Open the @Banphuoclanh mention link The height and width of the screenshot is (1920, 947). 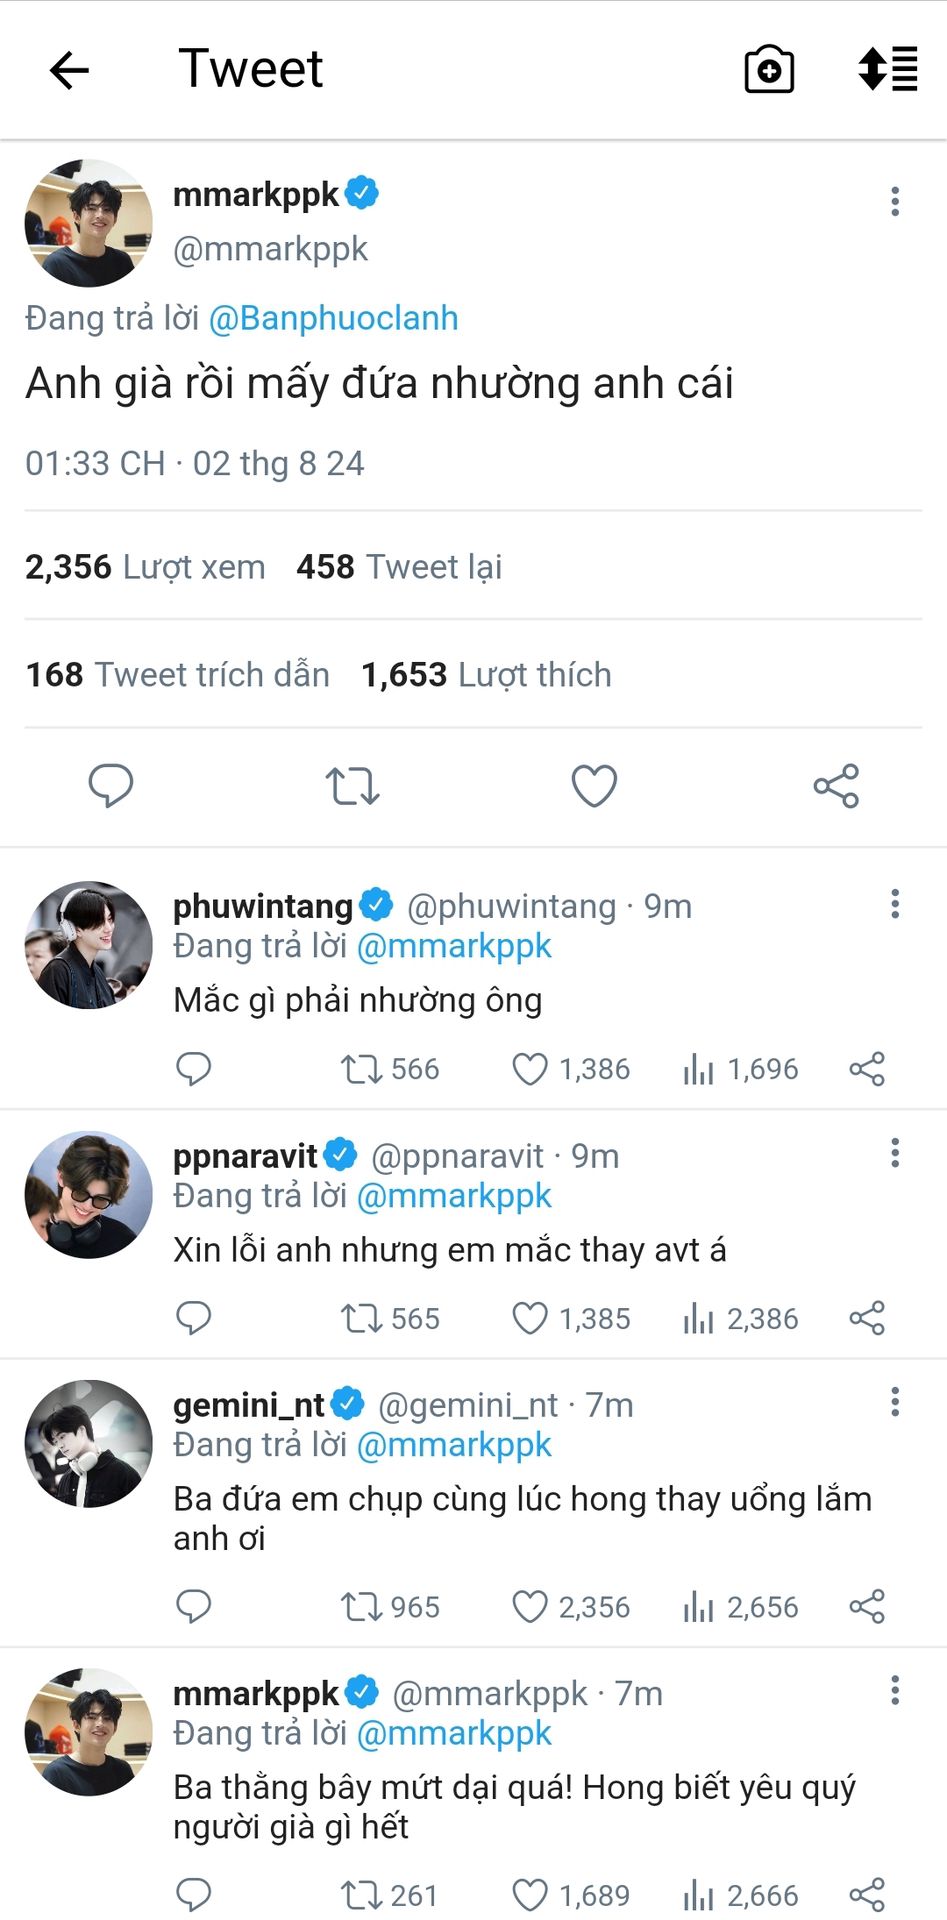click(333, 318)
